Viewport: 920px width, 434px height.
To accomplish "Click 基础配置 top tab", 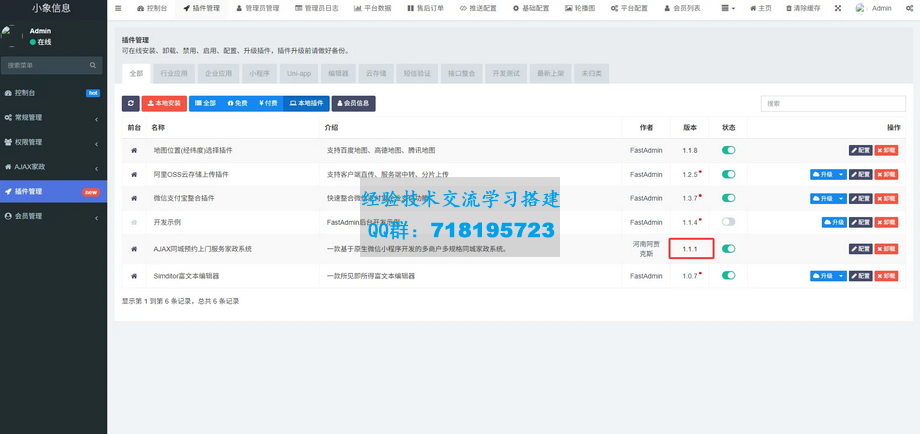I will tap(530, 9).
